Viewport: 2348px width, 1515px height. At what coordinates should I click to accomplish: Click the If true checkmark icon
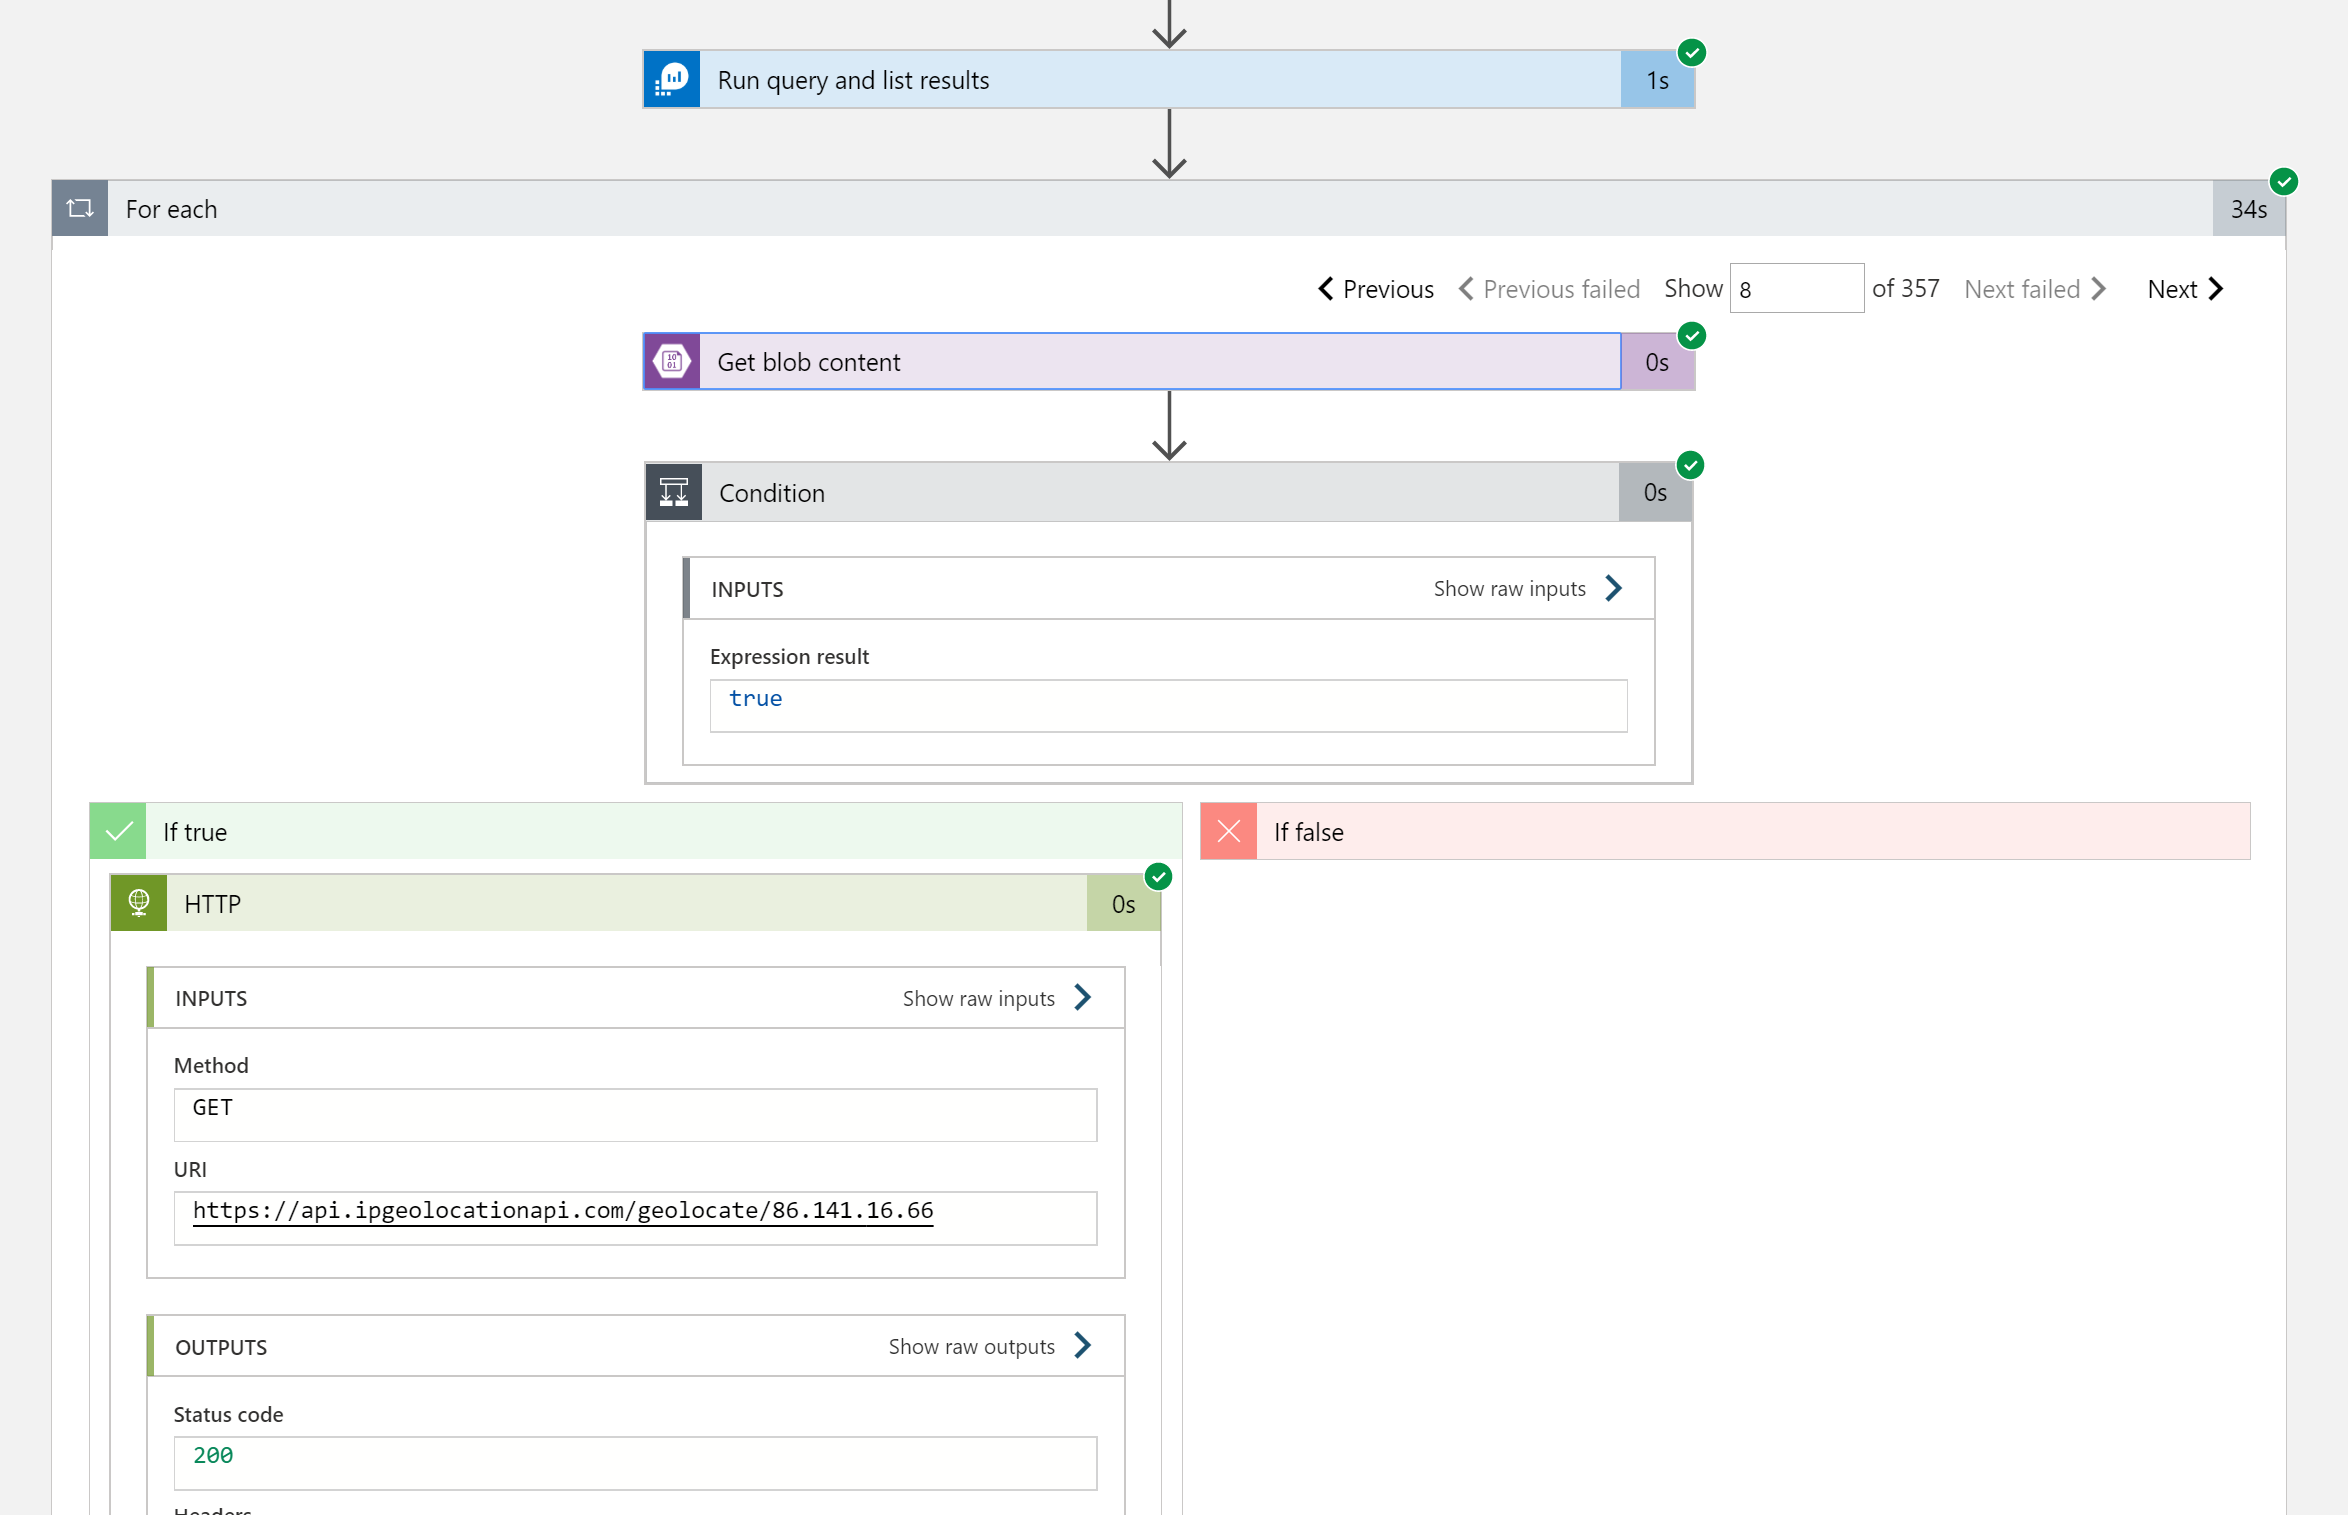tap(119, 831)
